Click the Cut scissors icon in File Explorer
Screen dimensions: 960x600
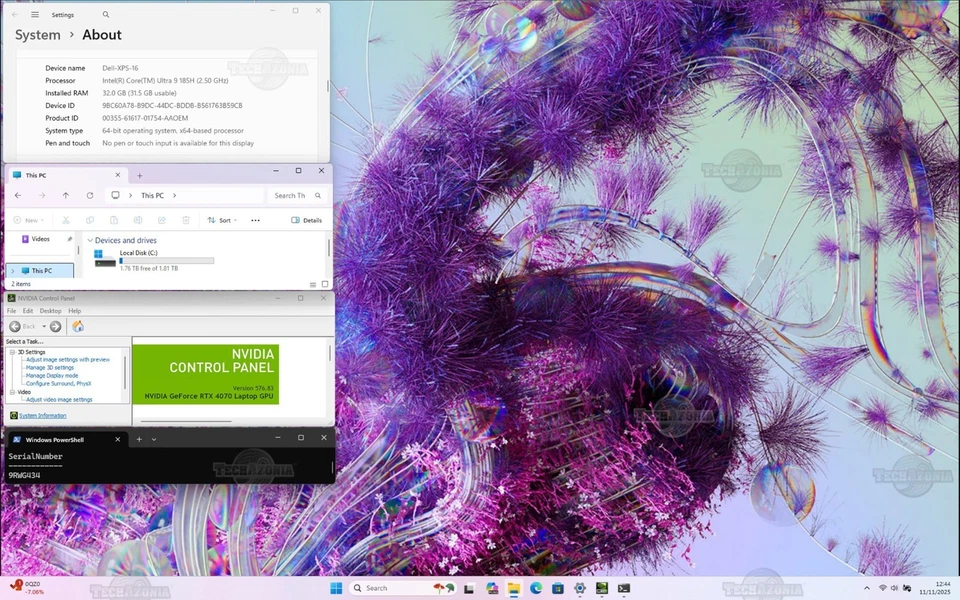tap(66, 220)
